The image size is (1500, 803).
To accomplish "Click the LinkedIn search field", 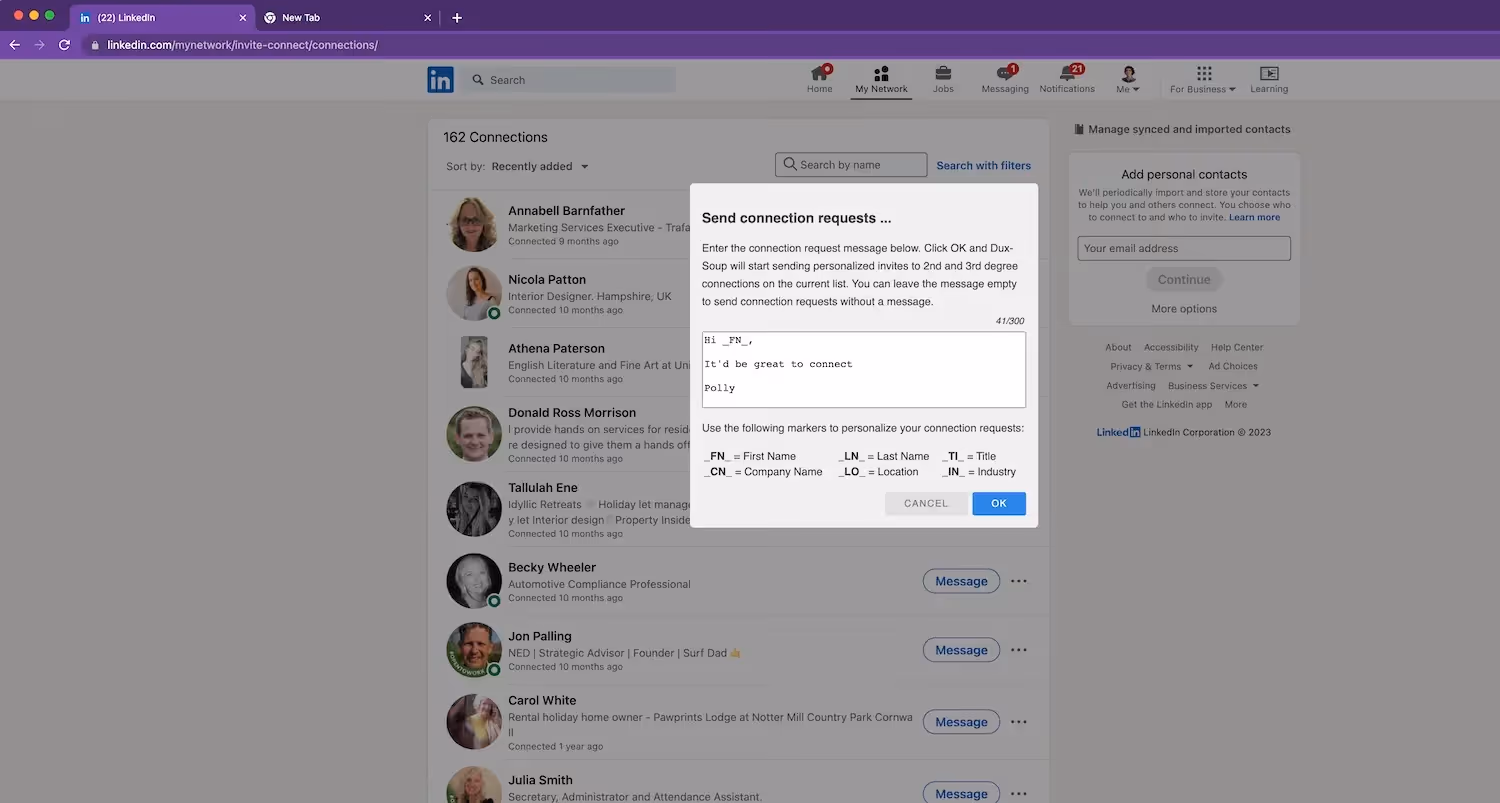I will coord(570,80).
